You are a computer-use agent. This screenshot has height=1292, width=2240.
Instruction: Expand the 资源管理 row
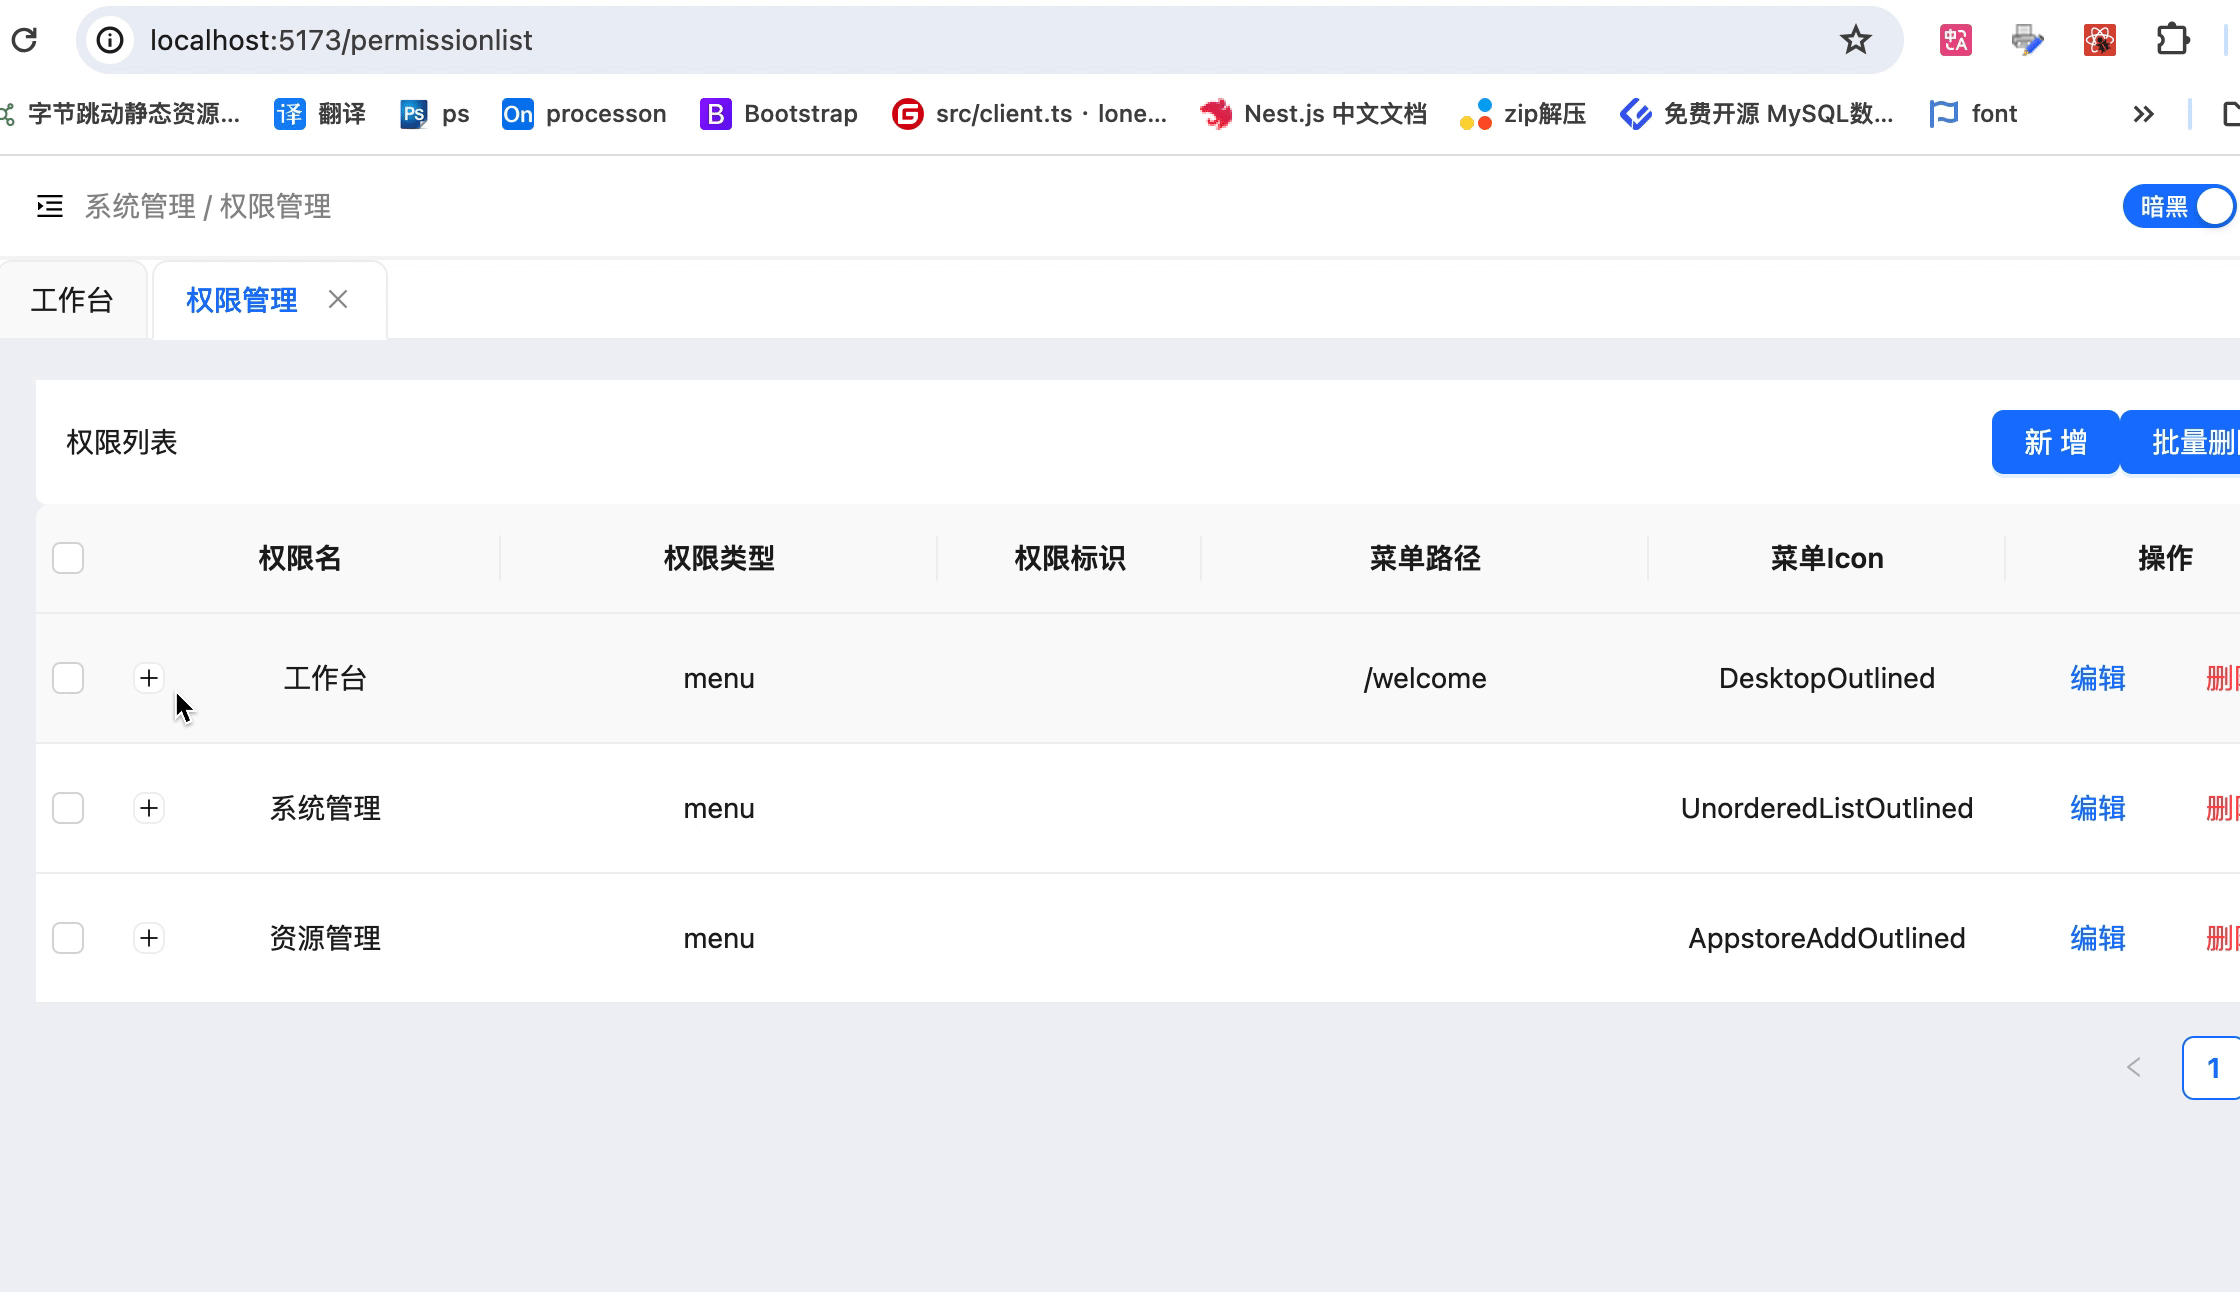pyautogui.click(x=149, y=938)
